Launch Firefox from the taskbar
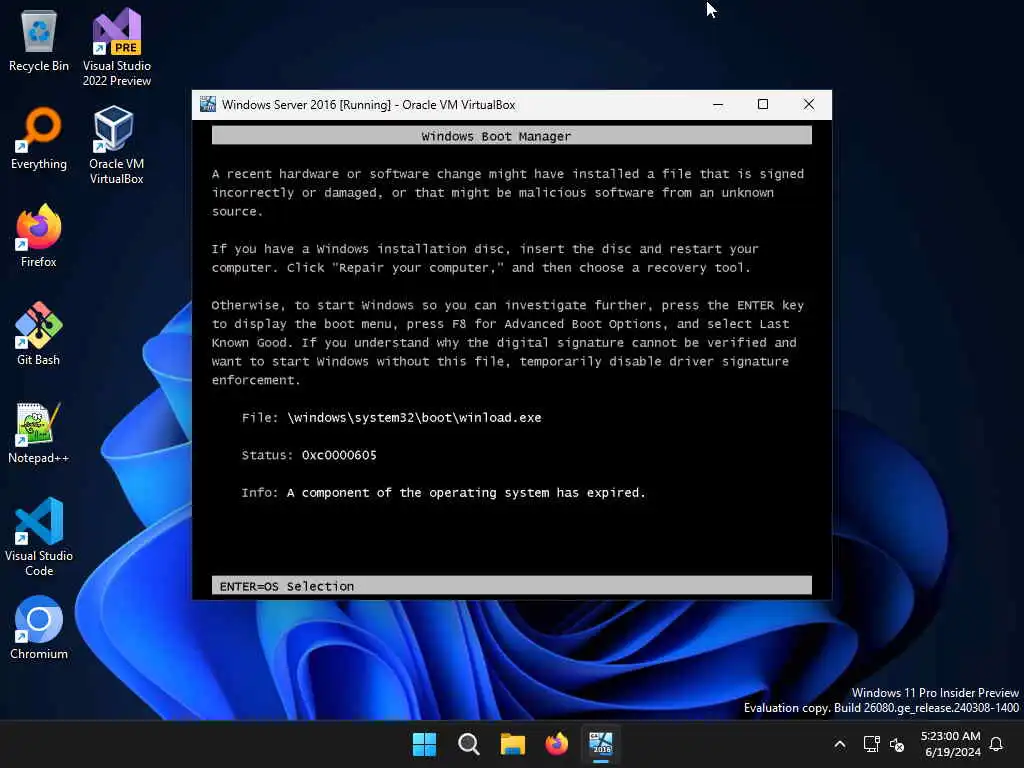Viewport: 1024px width, 768px height. point(556,744)
